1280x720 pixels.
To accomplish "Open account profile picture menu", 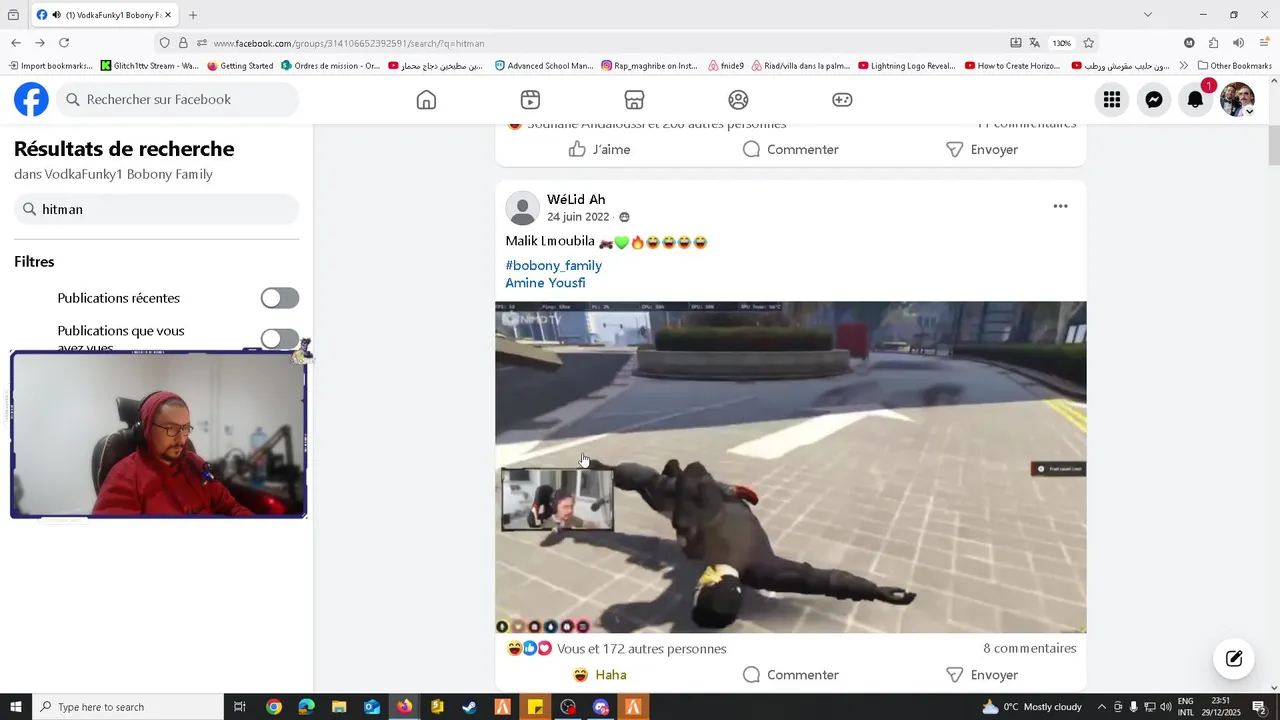I will tap(1237, 99).
